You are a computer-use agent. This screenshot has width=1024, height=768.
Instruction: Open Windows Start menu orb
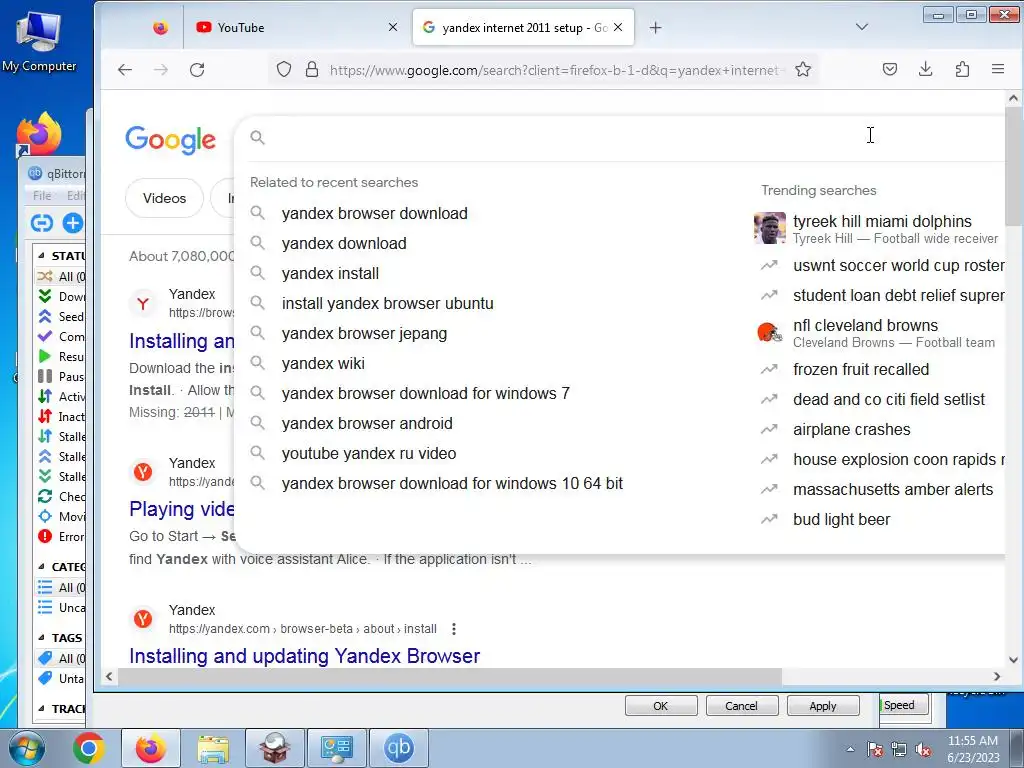click(25, 748)
